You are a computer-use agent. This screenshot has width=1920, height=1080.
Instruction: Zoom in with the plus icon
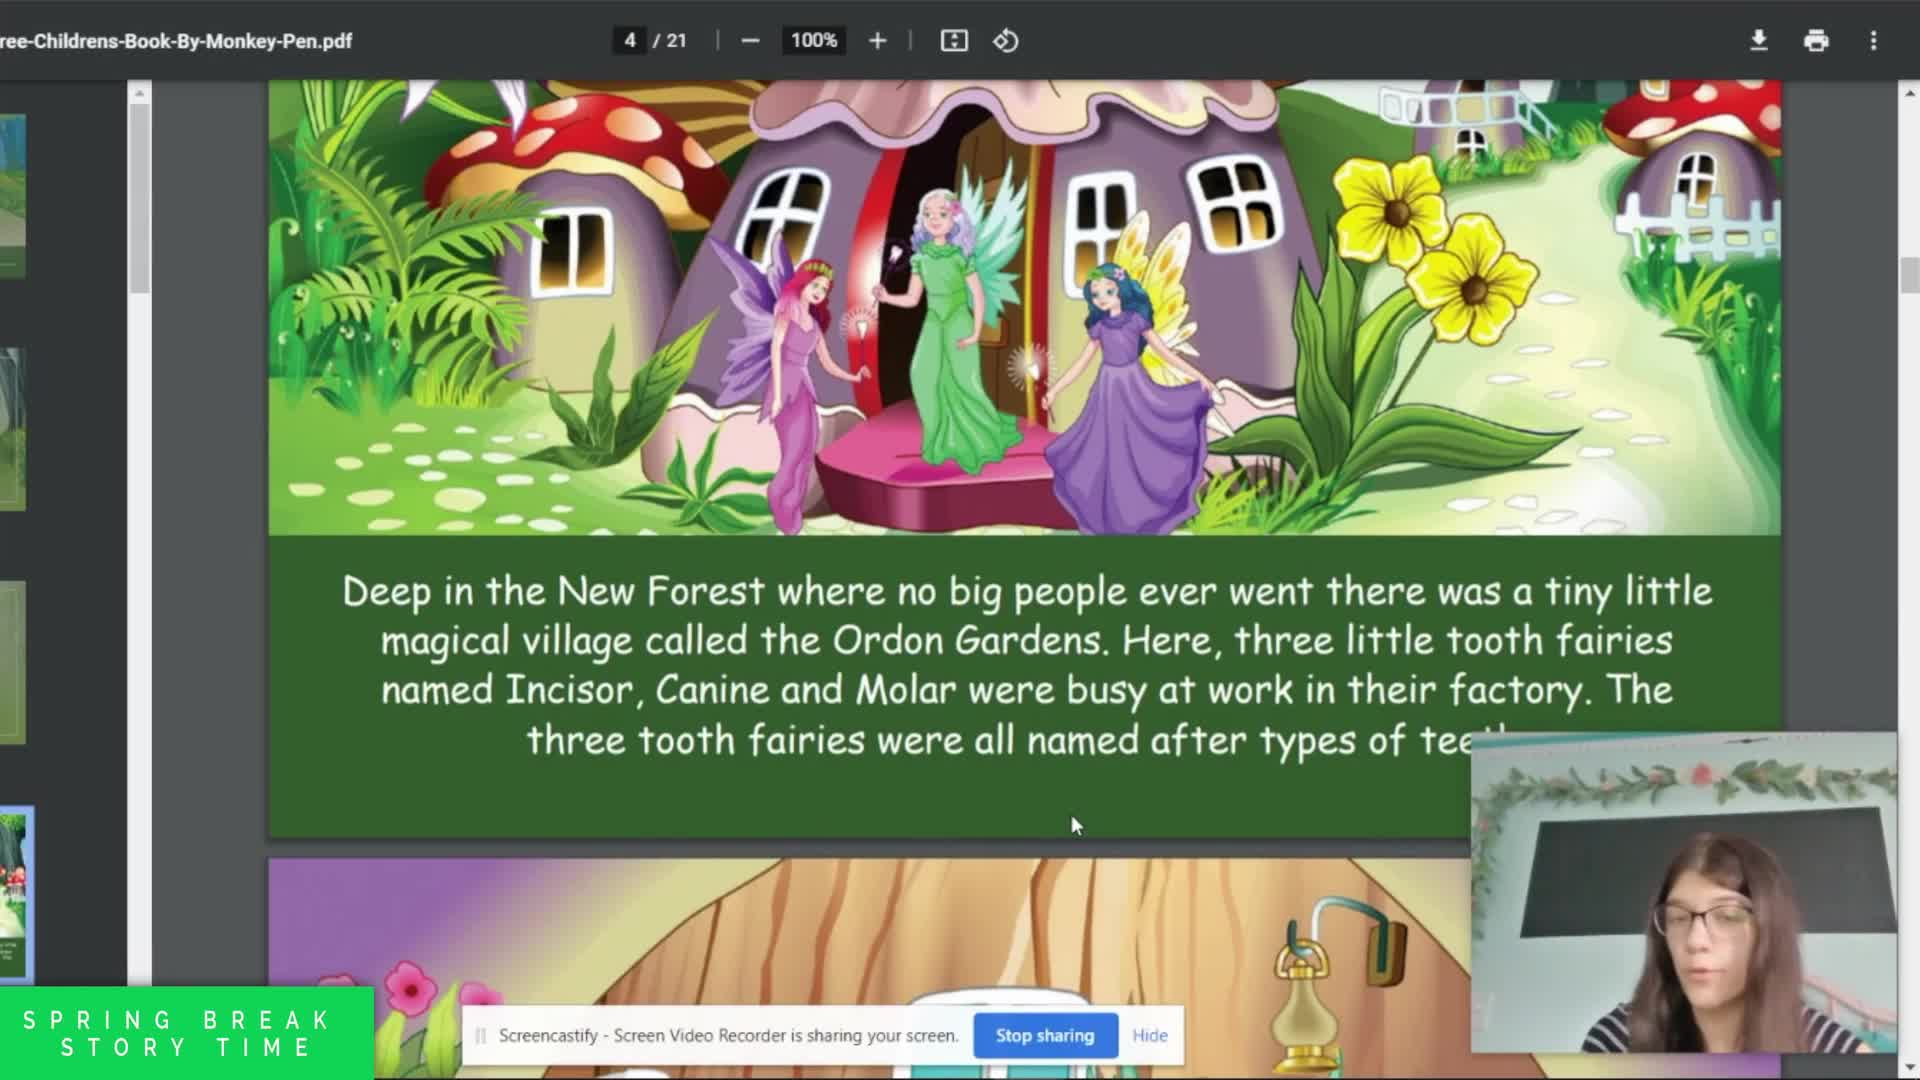(877, 41)
